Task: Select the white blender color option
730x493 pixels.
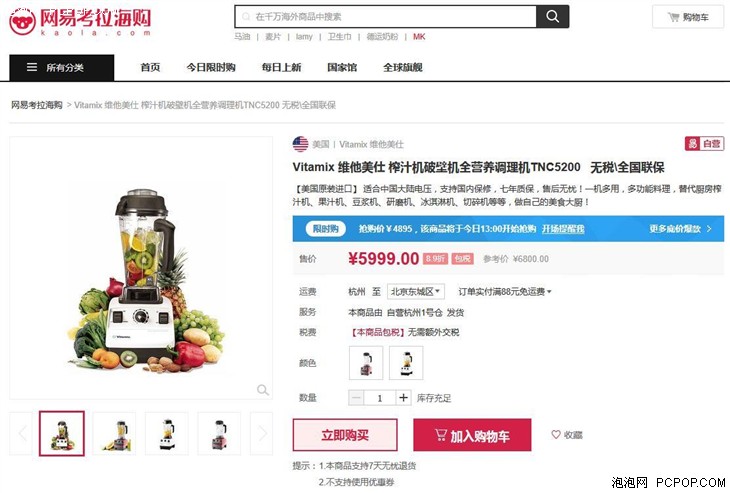Action: (x=406, y=363)
